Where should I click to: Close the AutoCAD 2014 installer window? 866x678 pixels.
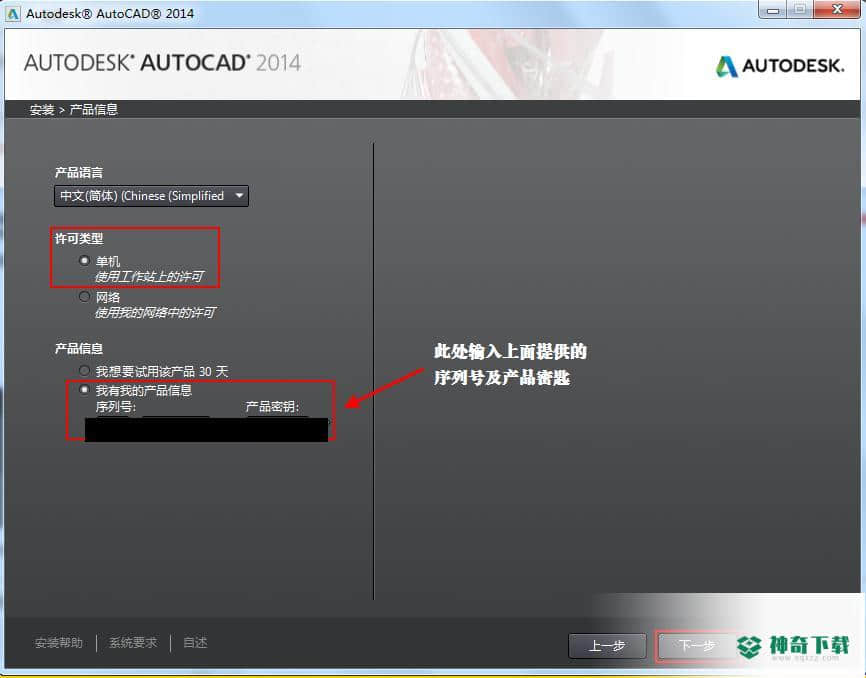(837, 10)
